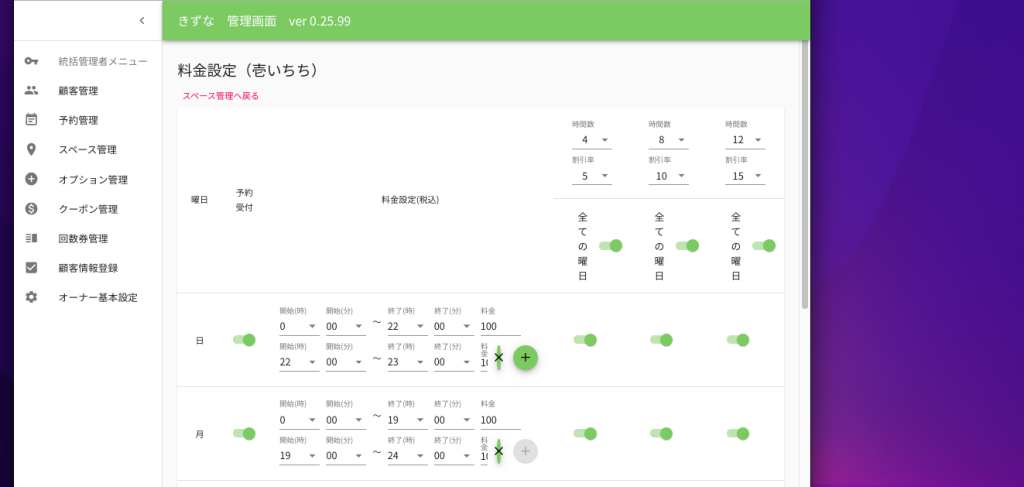Click the location pin icon for スペース管理
The image size is (1024, 487).
(x=31, y=150)
